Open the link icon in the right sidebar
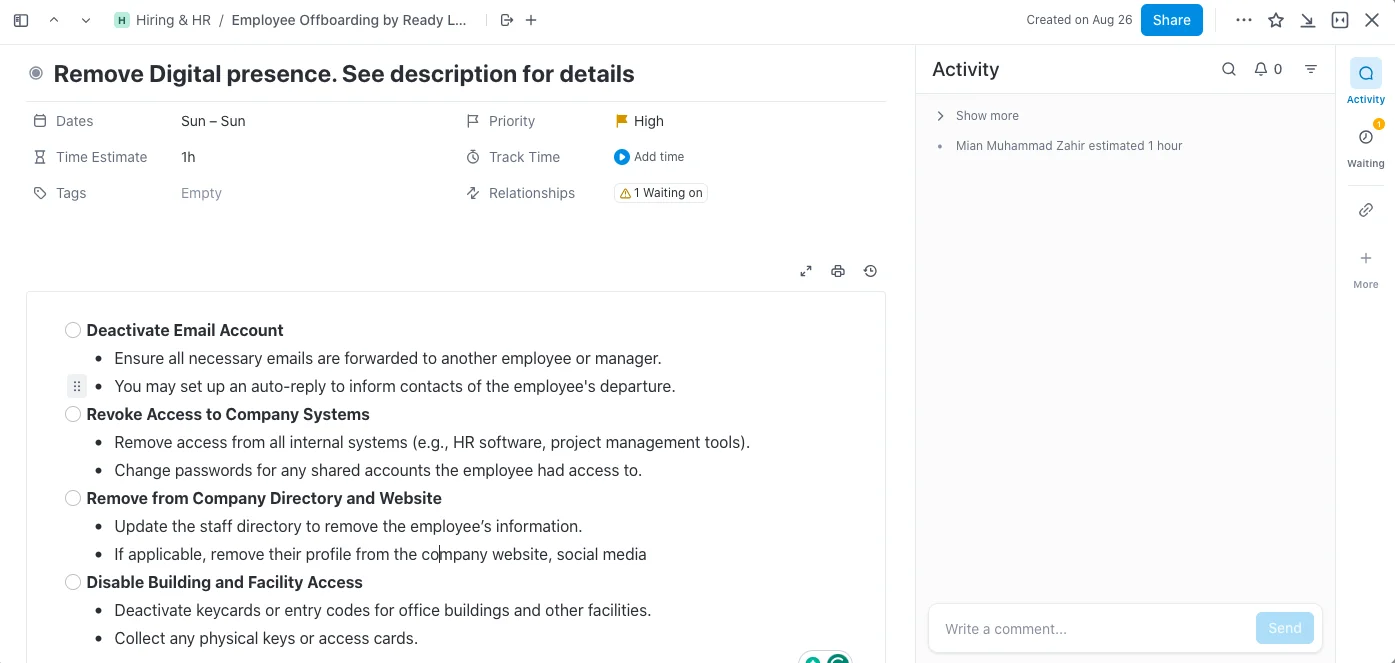This screenshot has width=1395, height=663. (x=1366, y=210)
